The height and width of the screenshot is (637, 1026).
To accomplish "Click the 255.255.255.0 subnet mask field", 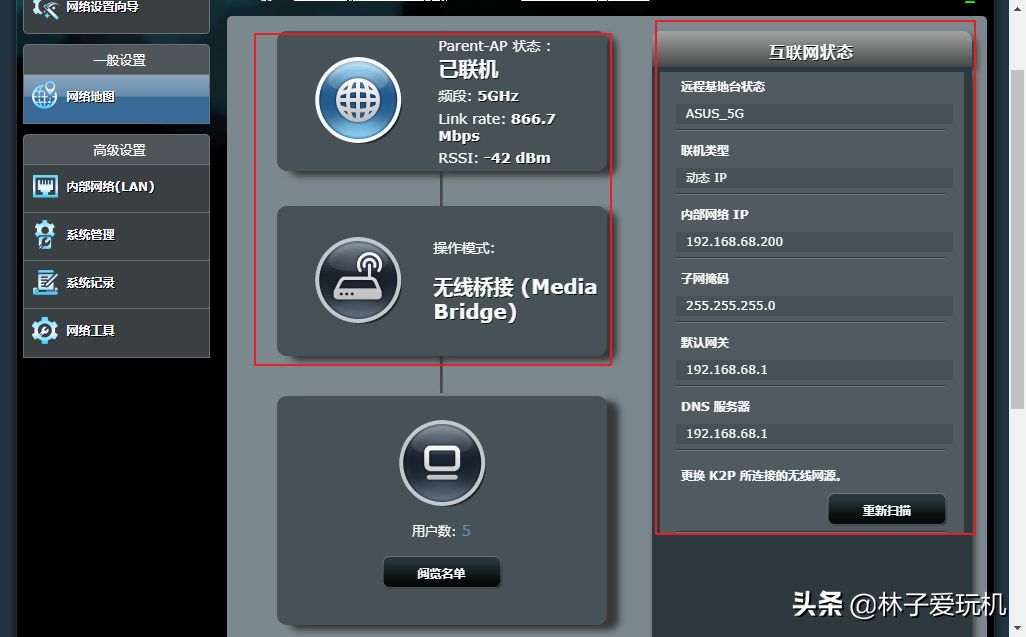I will point(814,306).
